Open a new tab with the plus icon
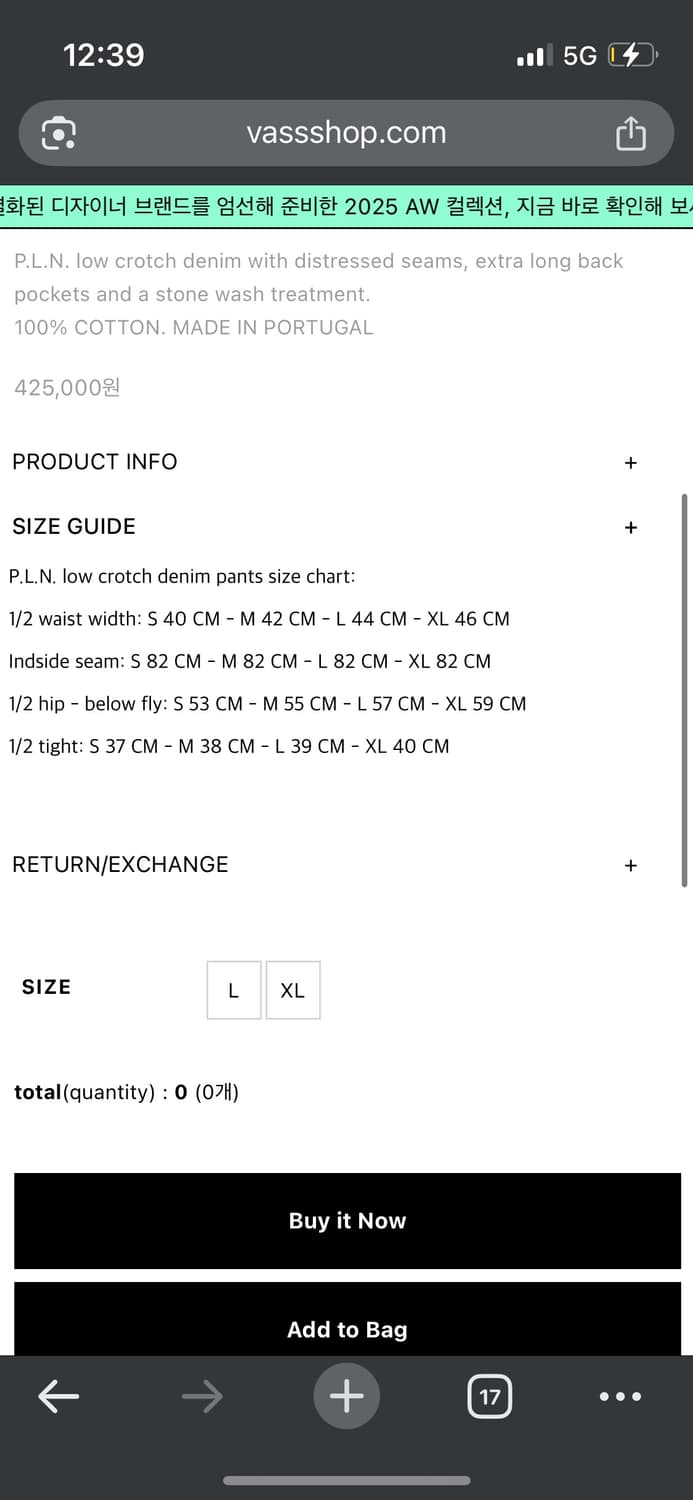This screenshot has width=693, height=1500. click(x=346, y=1396)
